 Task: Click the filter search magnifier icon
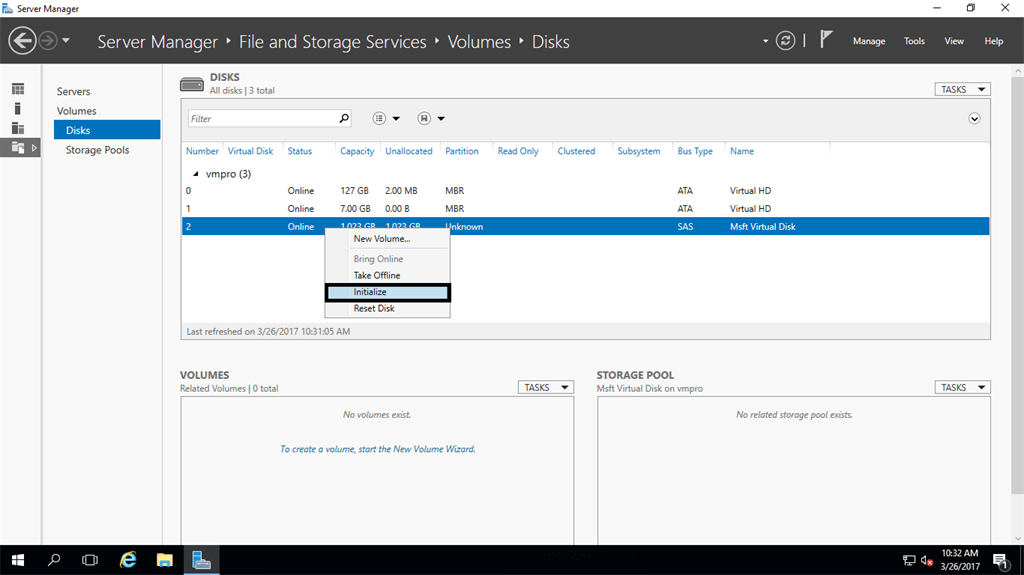(344, 118)
